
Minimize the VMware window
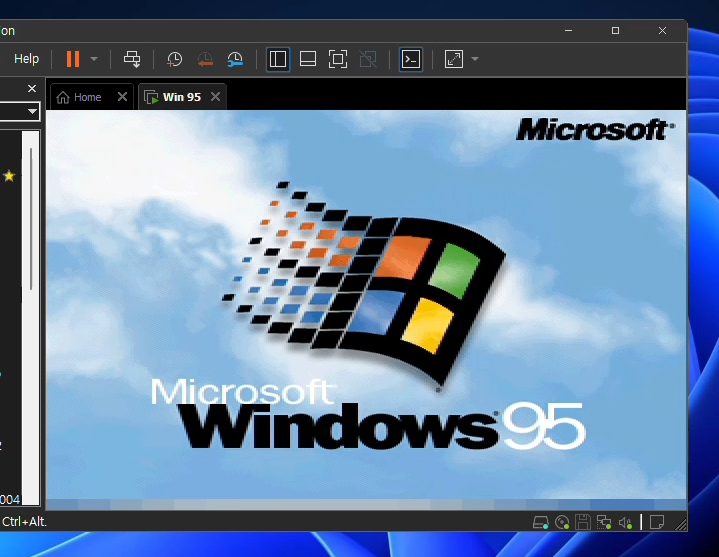[569, 31]
